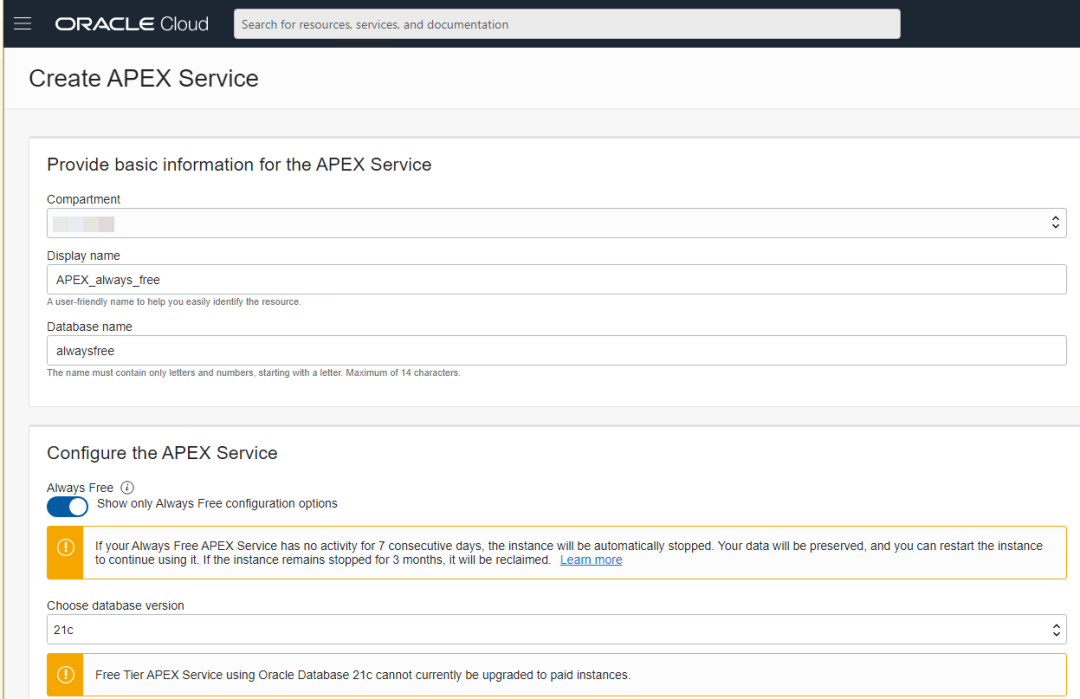Open the hamburger navigation menu

pyautogui.click(x=22, y=23)
